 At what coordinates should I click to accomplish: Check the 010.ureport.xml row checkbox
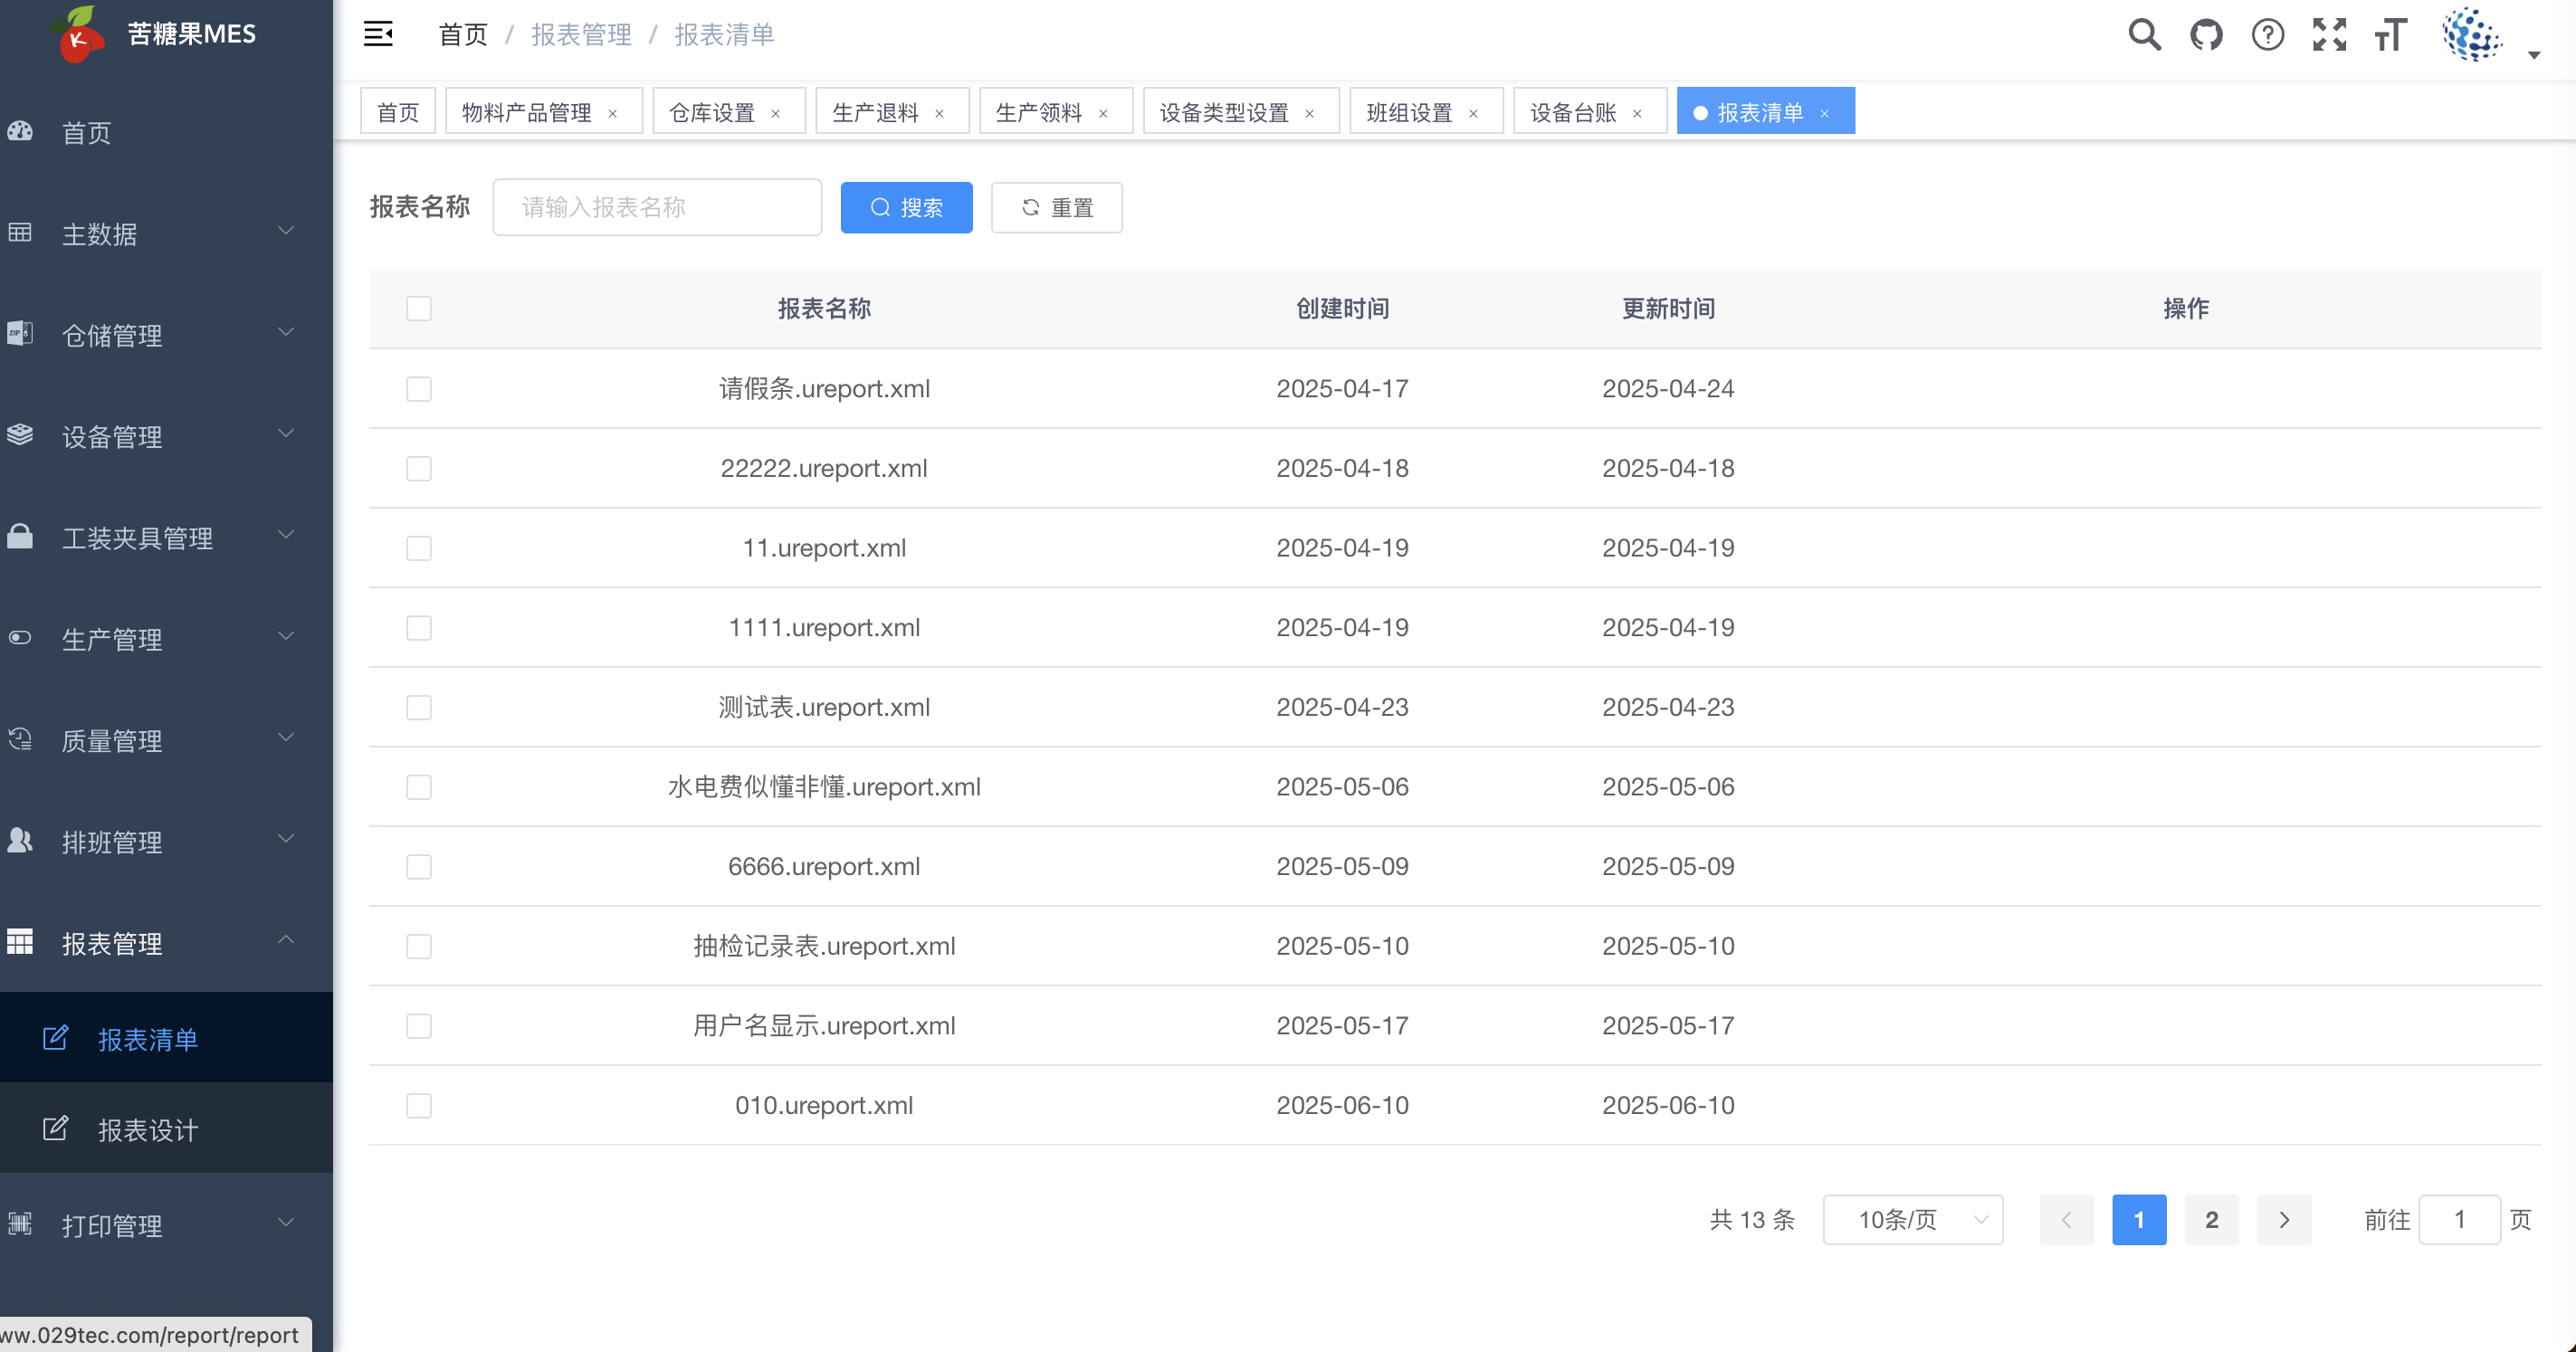[419, 1105]
